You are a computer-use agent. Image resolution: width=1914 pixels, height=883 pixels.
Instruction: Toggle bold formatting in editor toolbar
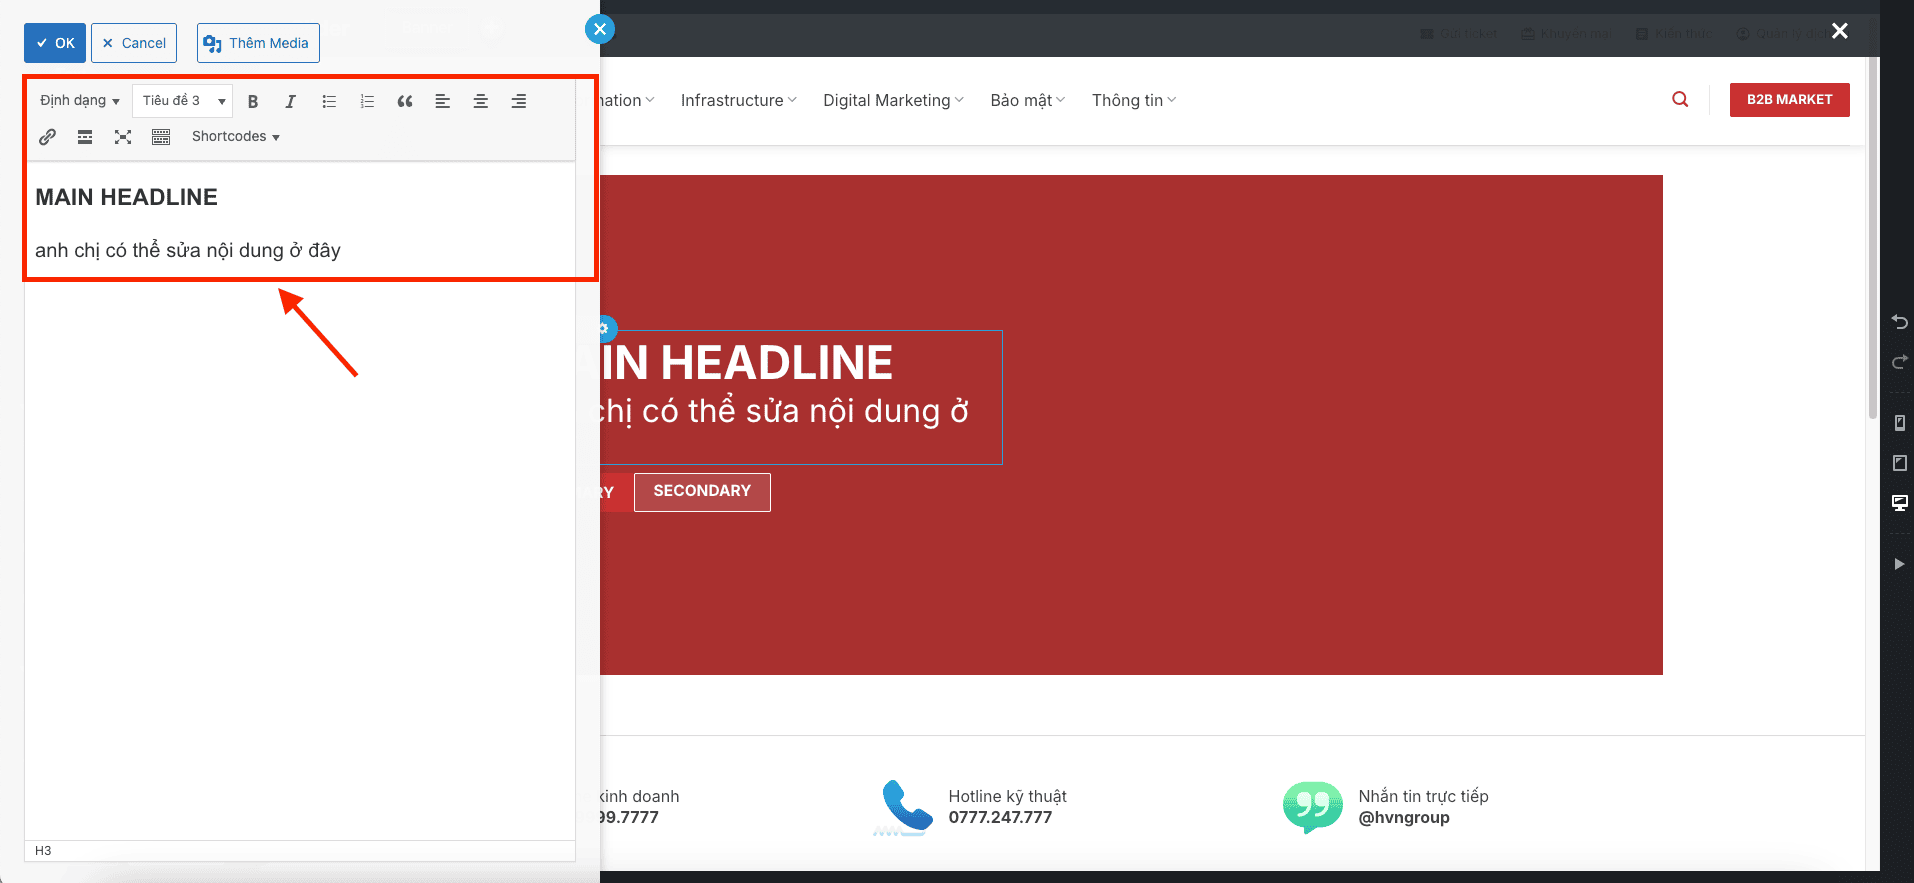[x=253, y=101]
